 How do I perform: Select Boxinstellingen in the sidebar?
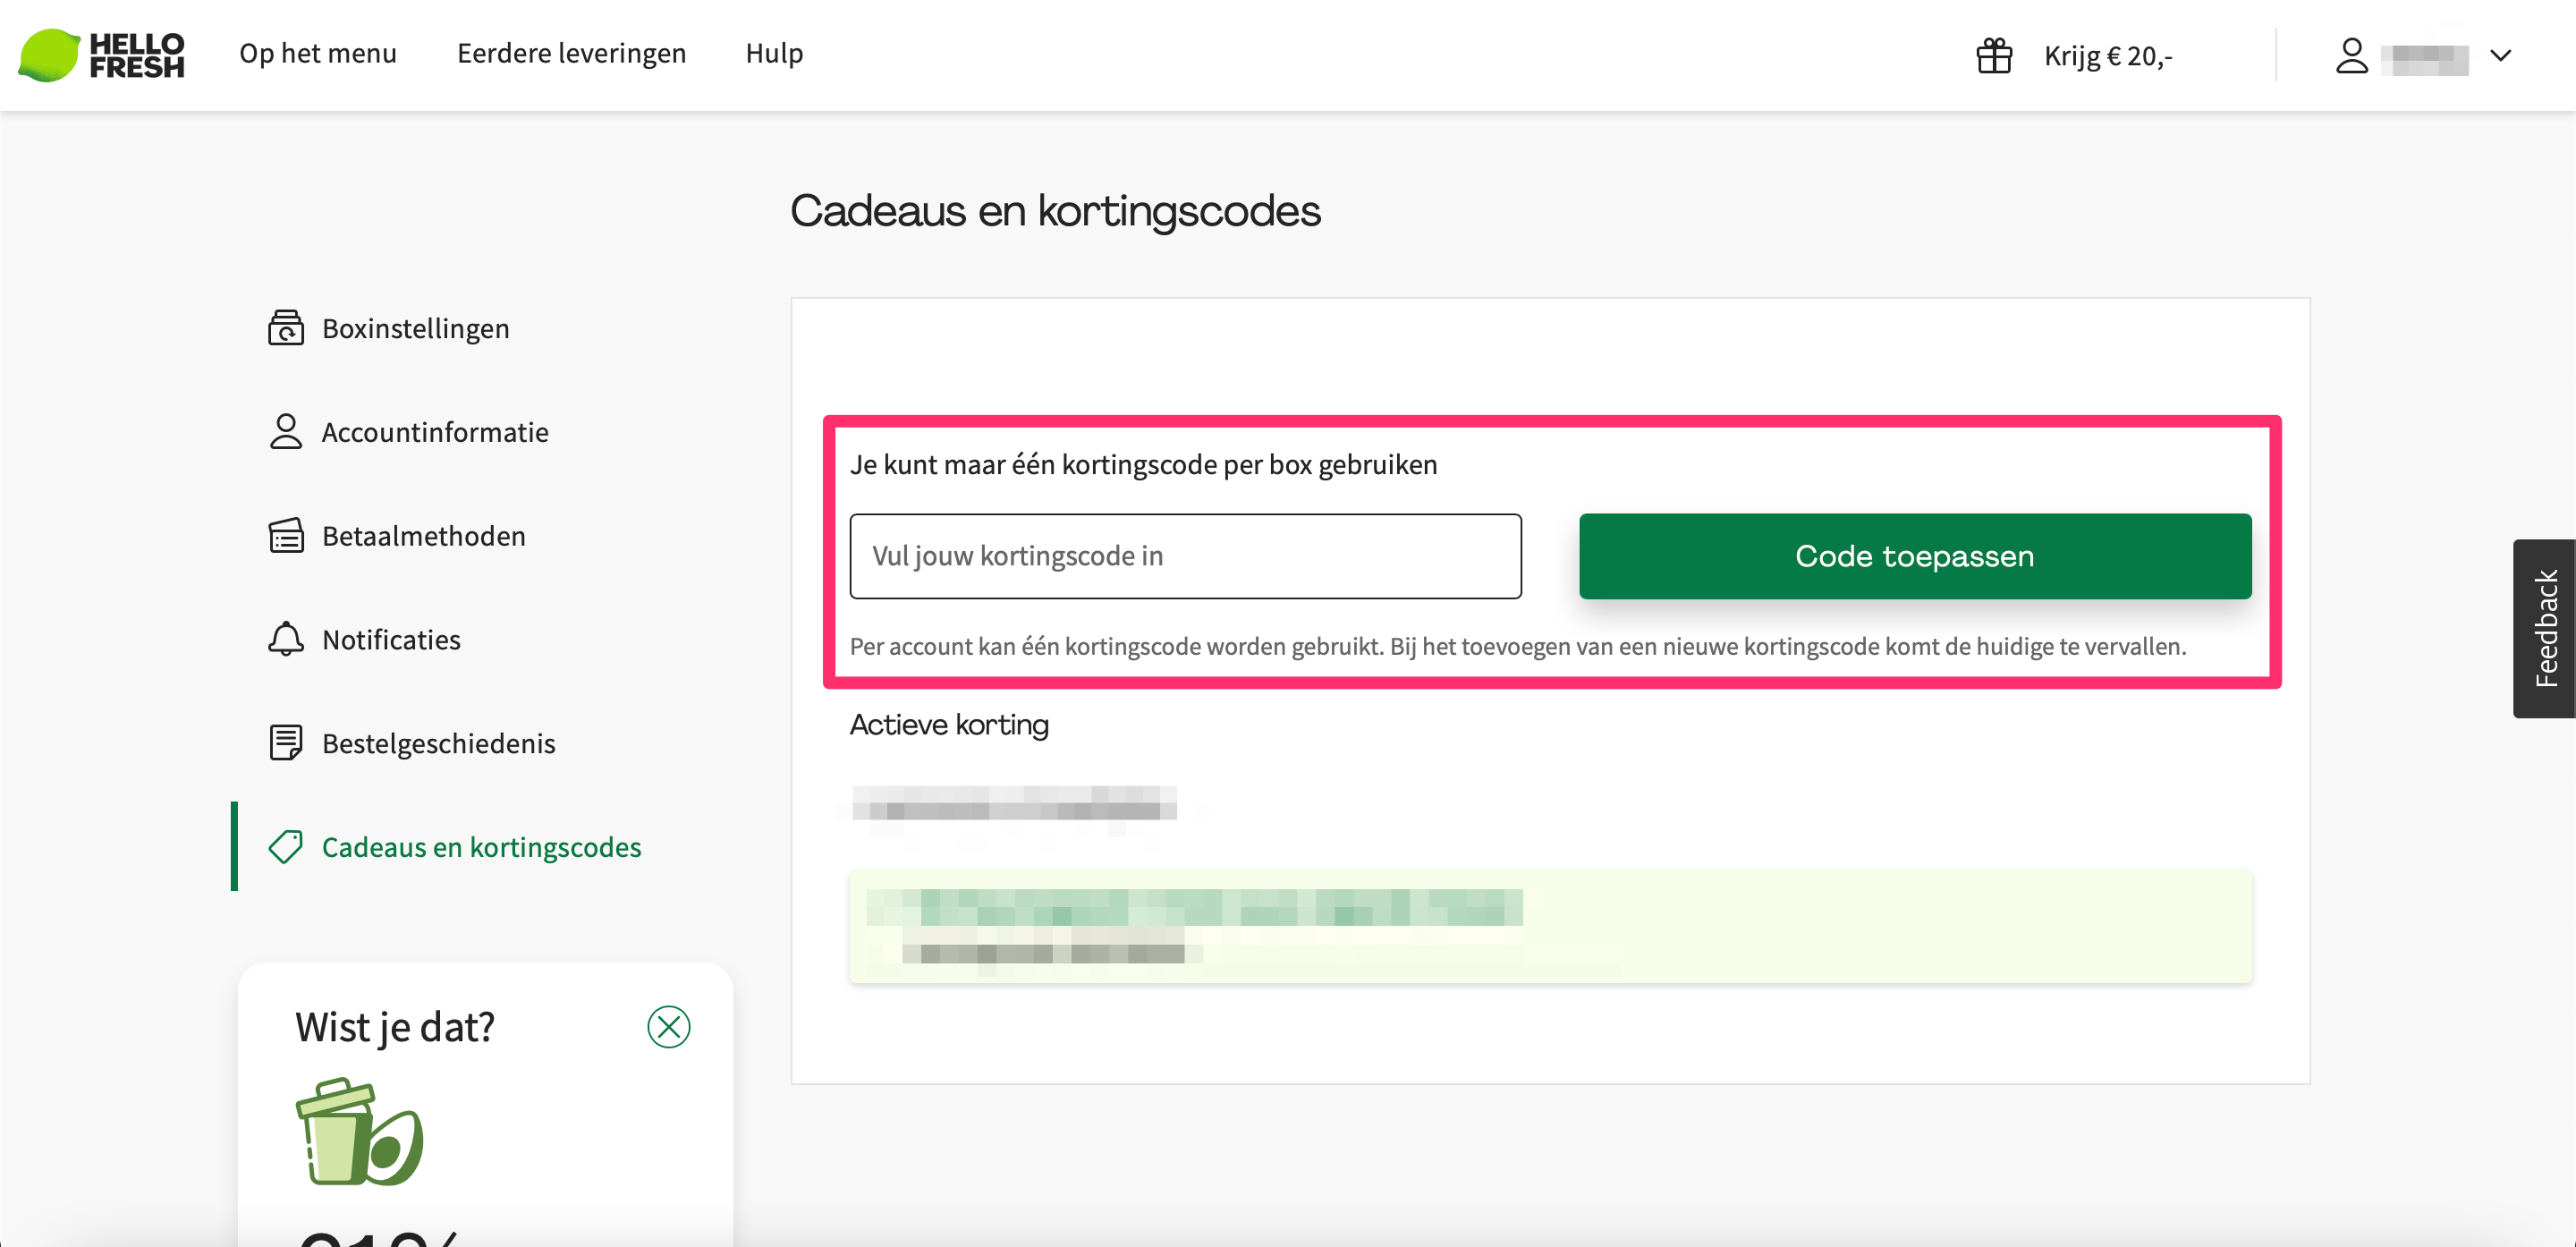point(415,329)
